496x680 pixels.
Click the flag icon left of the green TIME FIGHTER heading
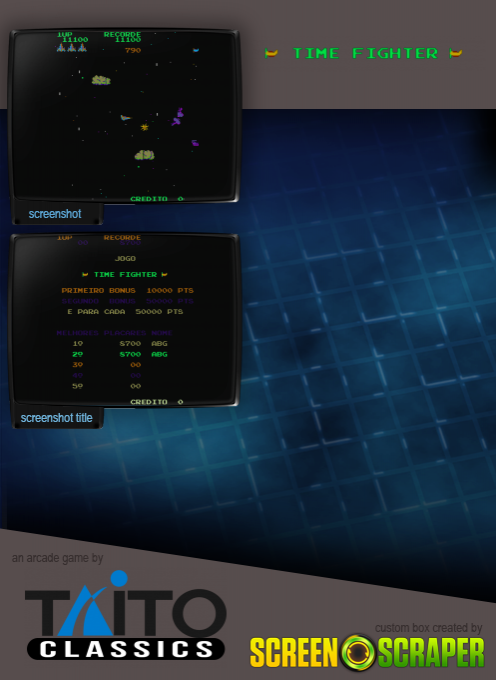tap(271, 53)
